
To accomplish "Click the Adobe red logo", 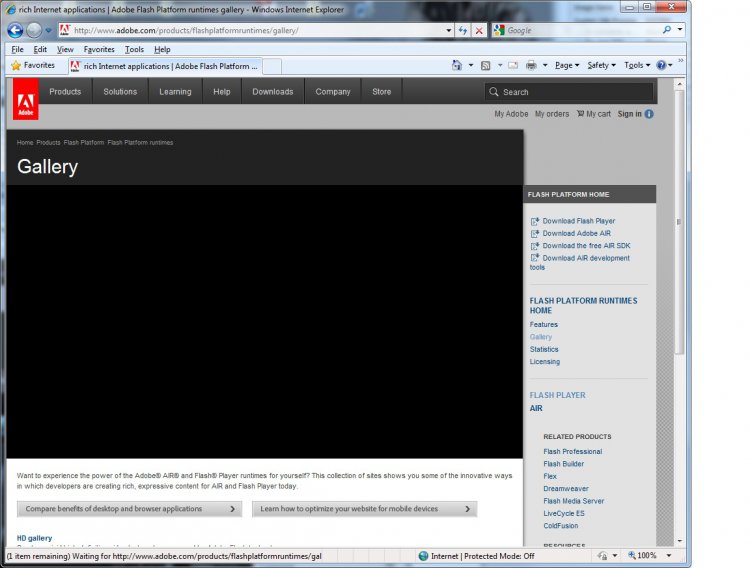I will coord(26,99).
